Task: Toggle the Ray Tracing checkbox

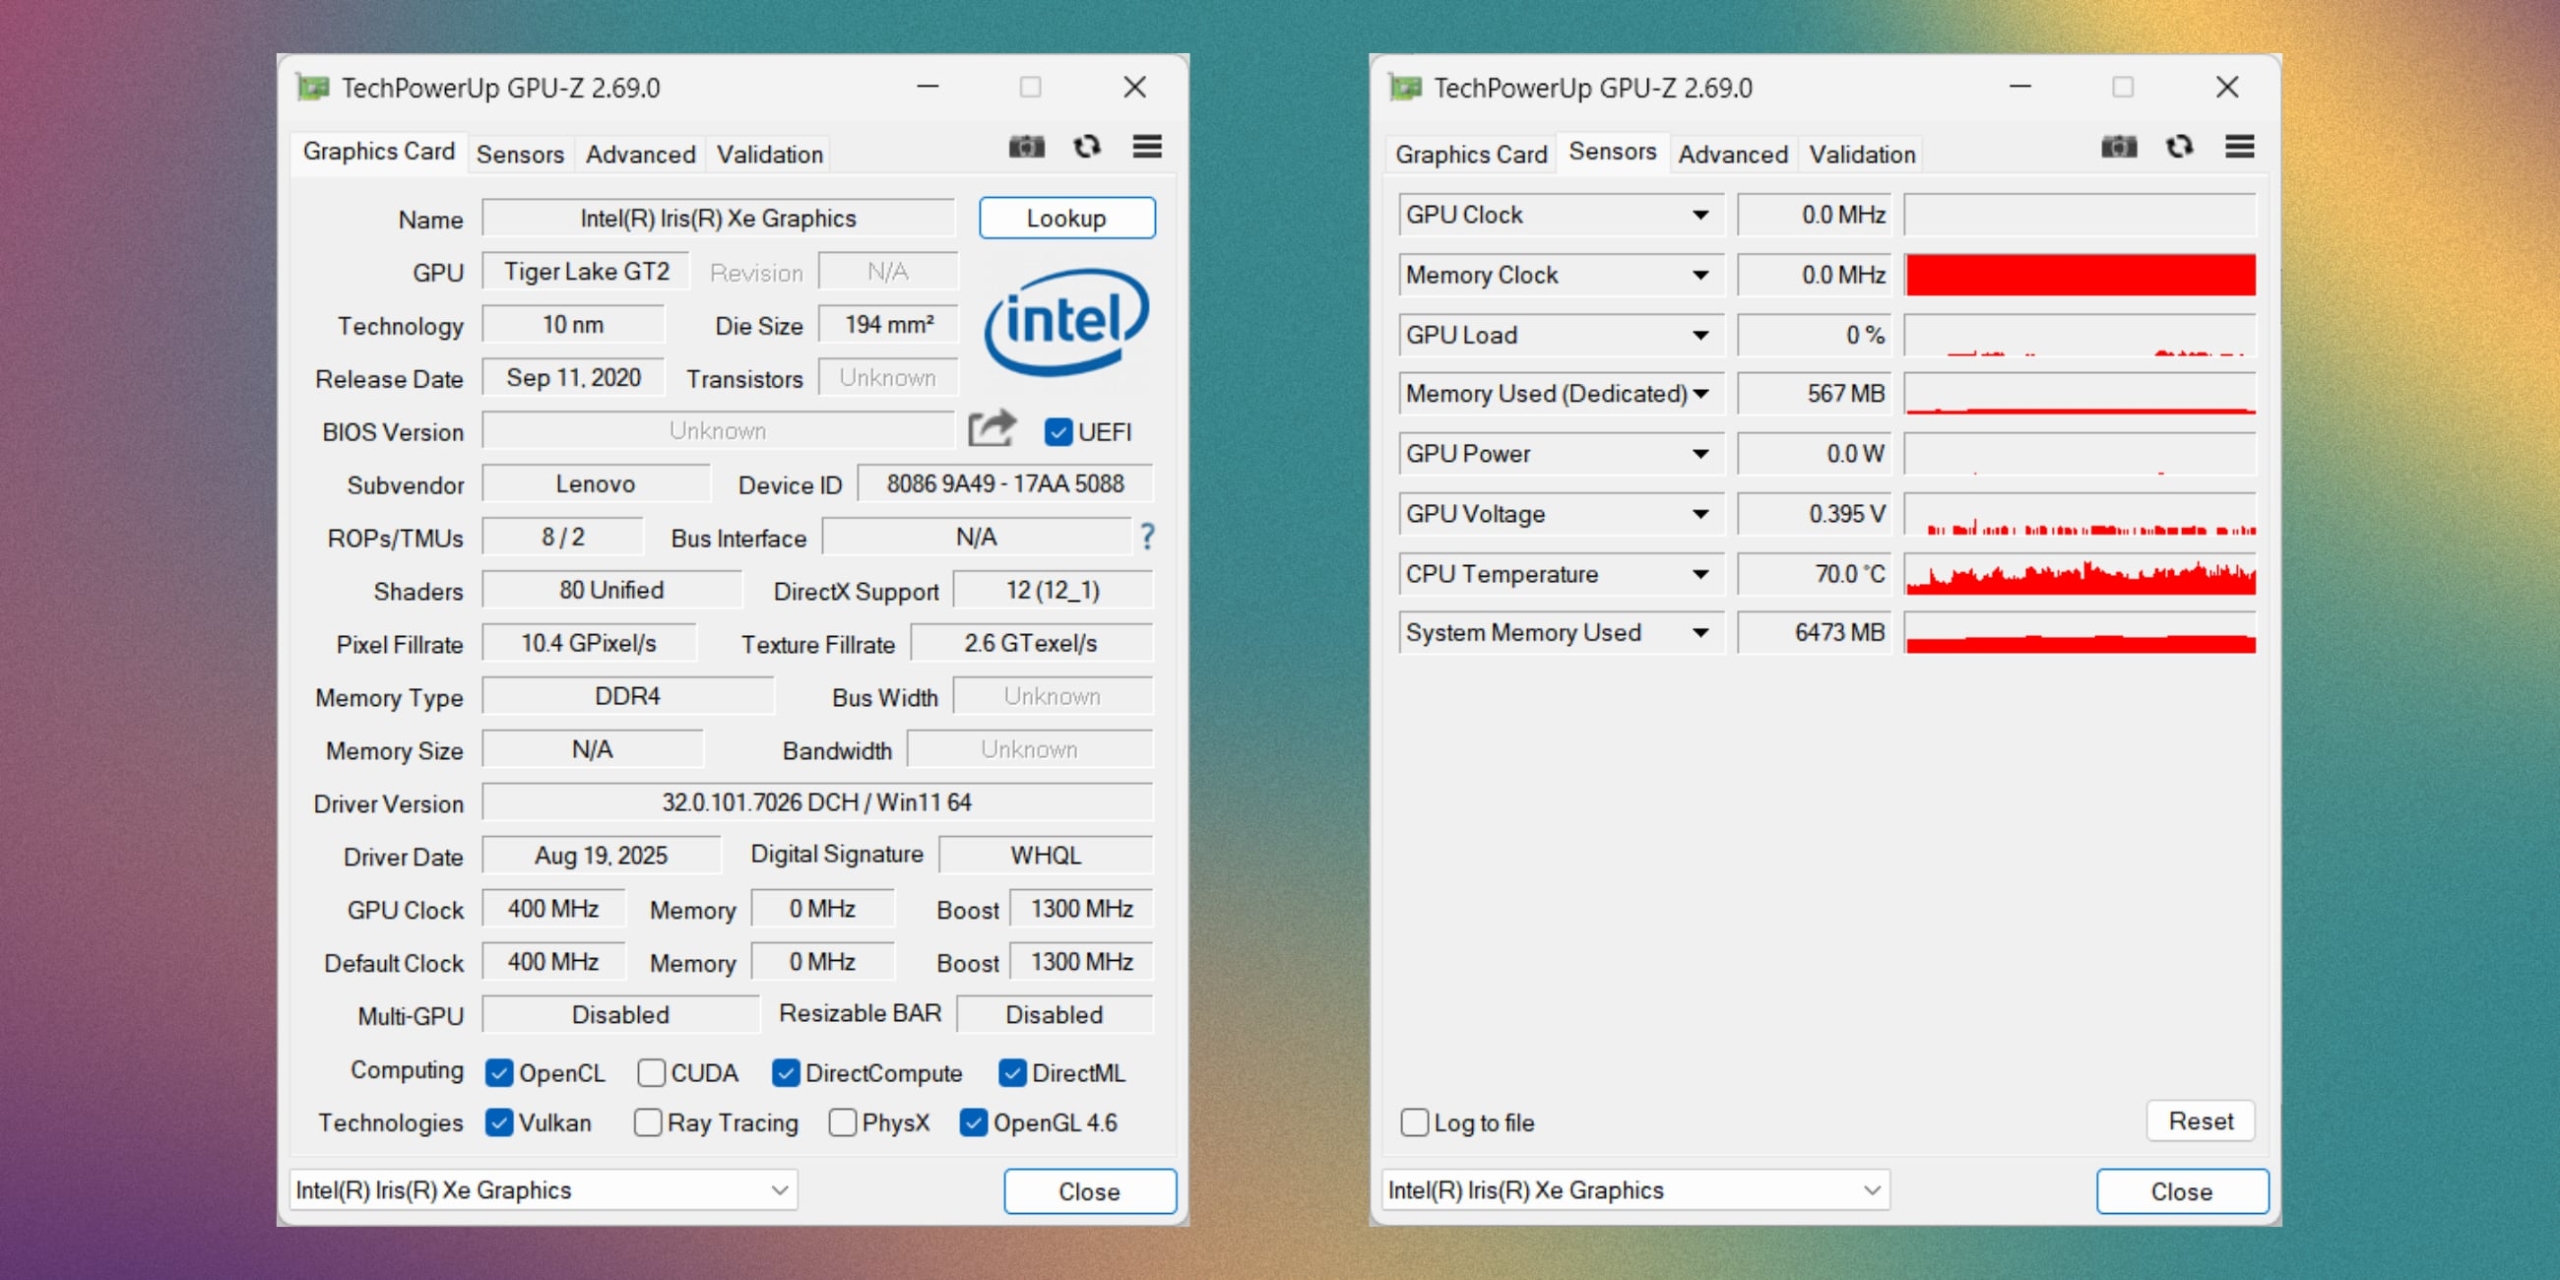Action: [648, 1123]
